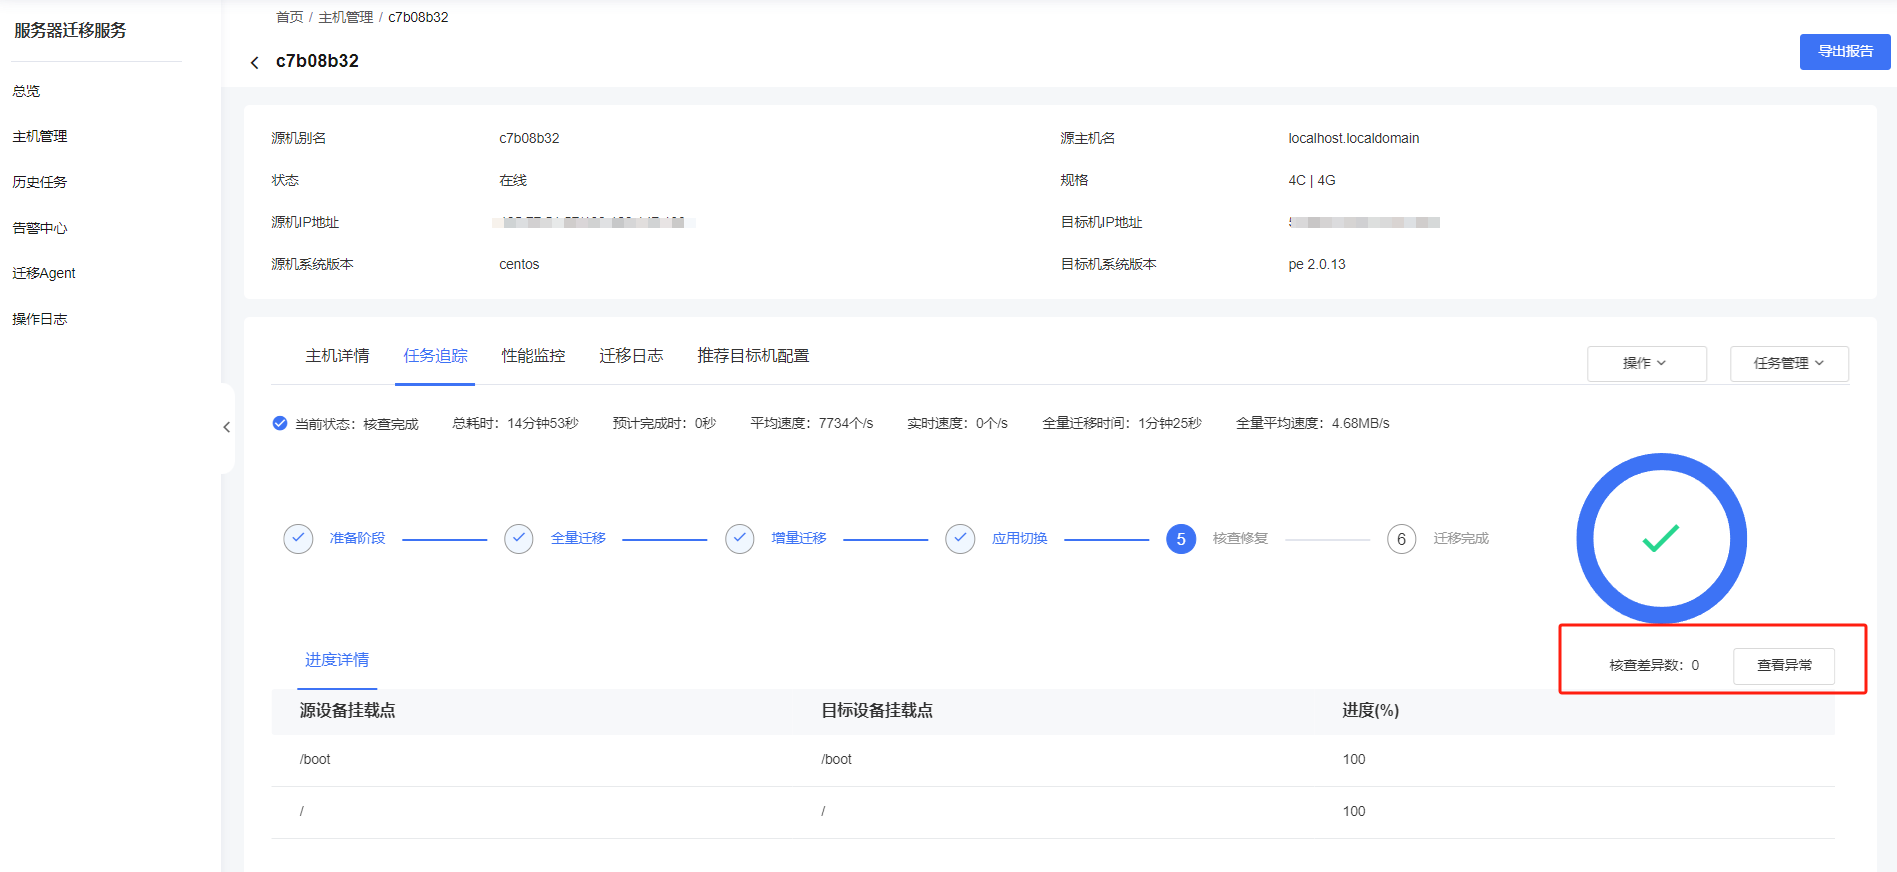Click the localhost.localdomain hostname value
Image resolution: width=1897 pixels, height=872 pixels.
pyautogui.click(x=1354, y=138)
